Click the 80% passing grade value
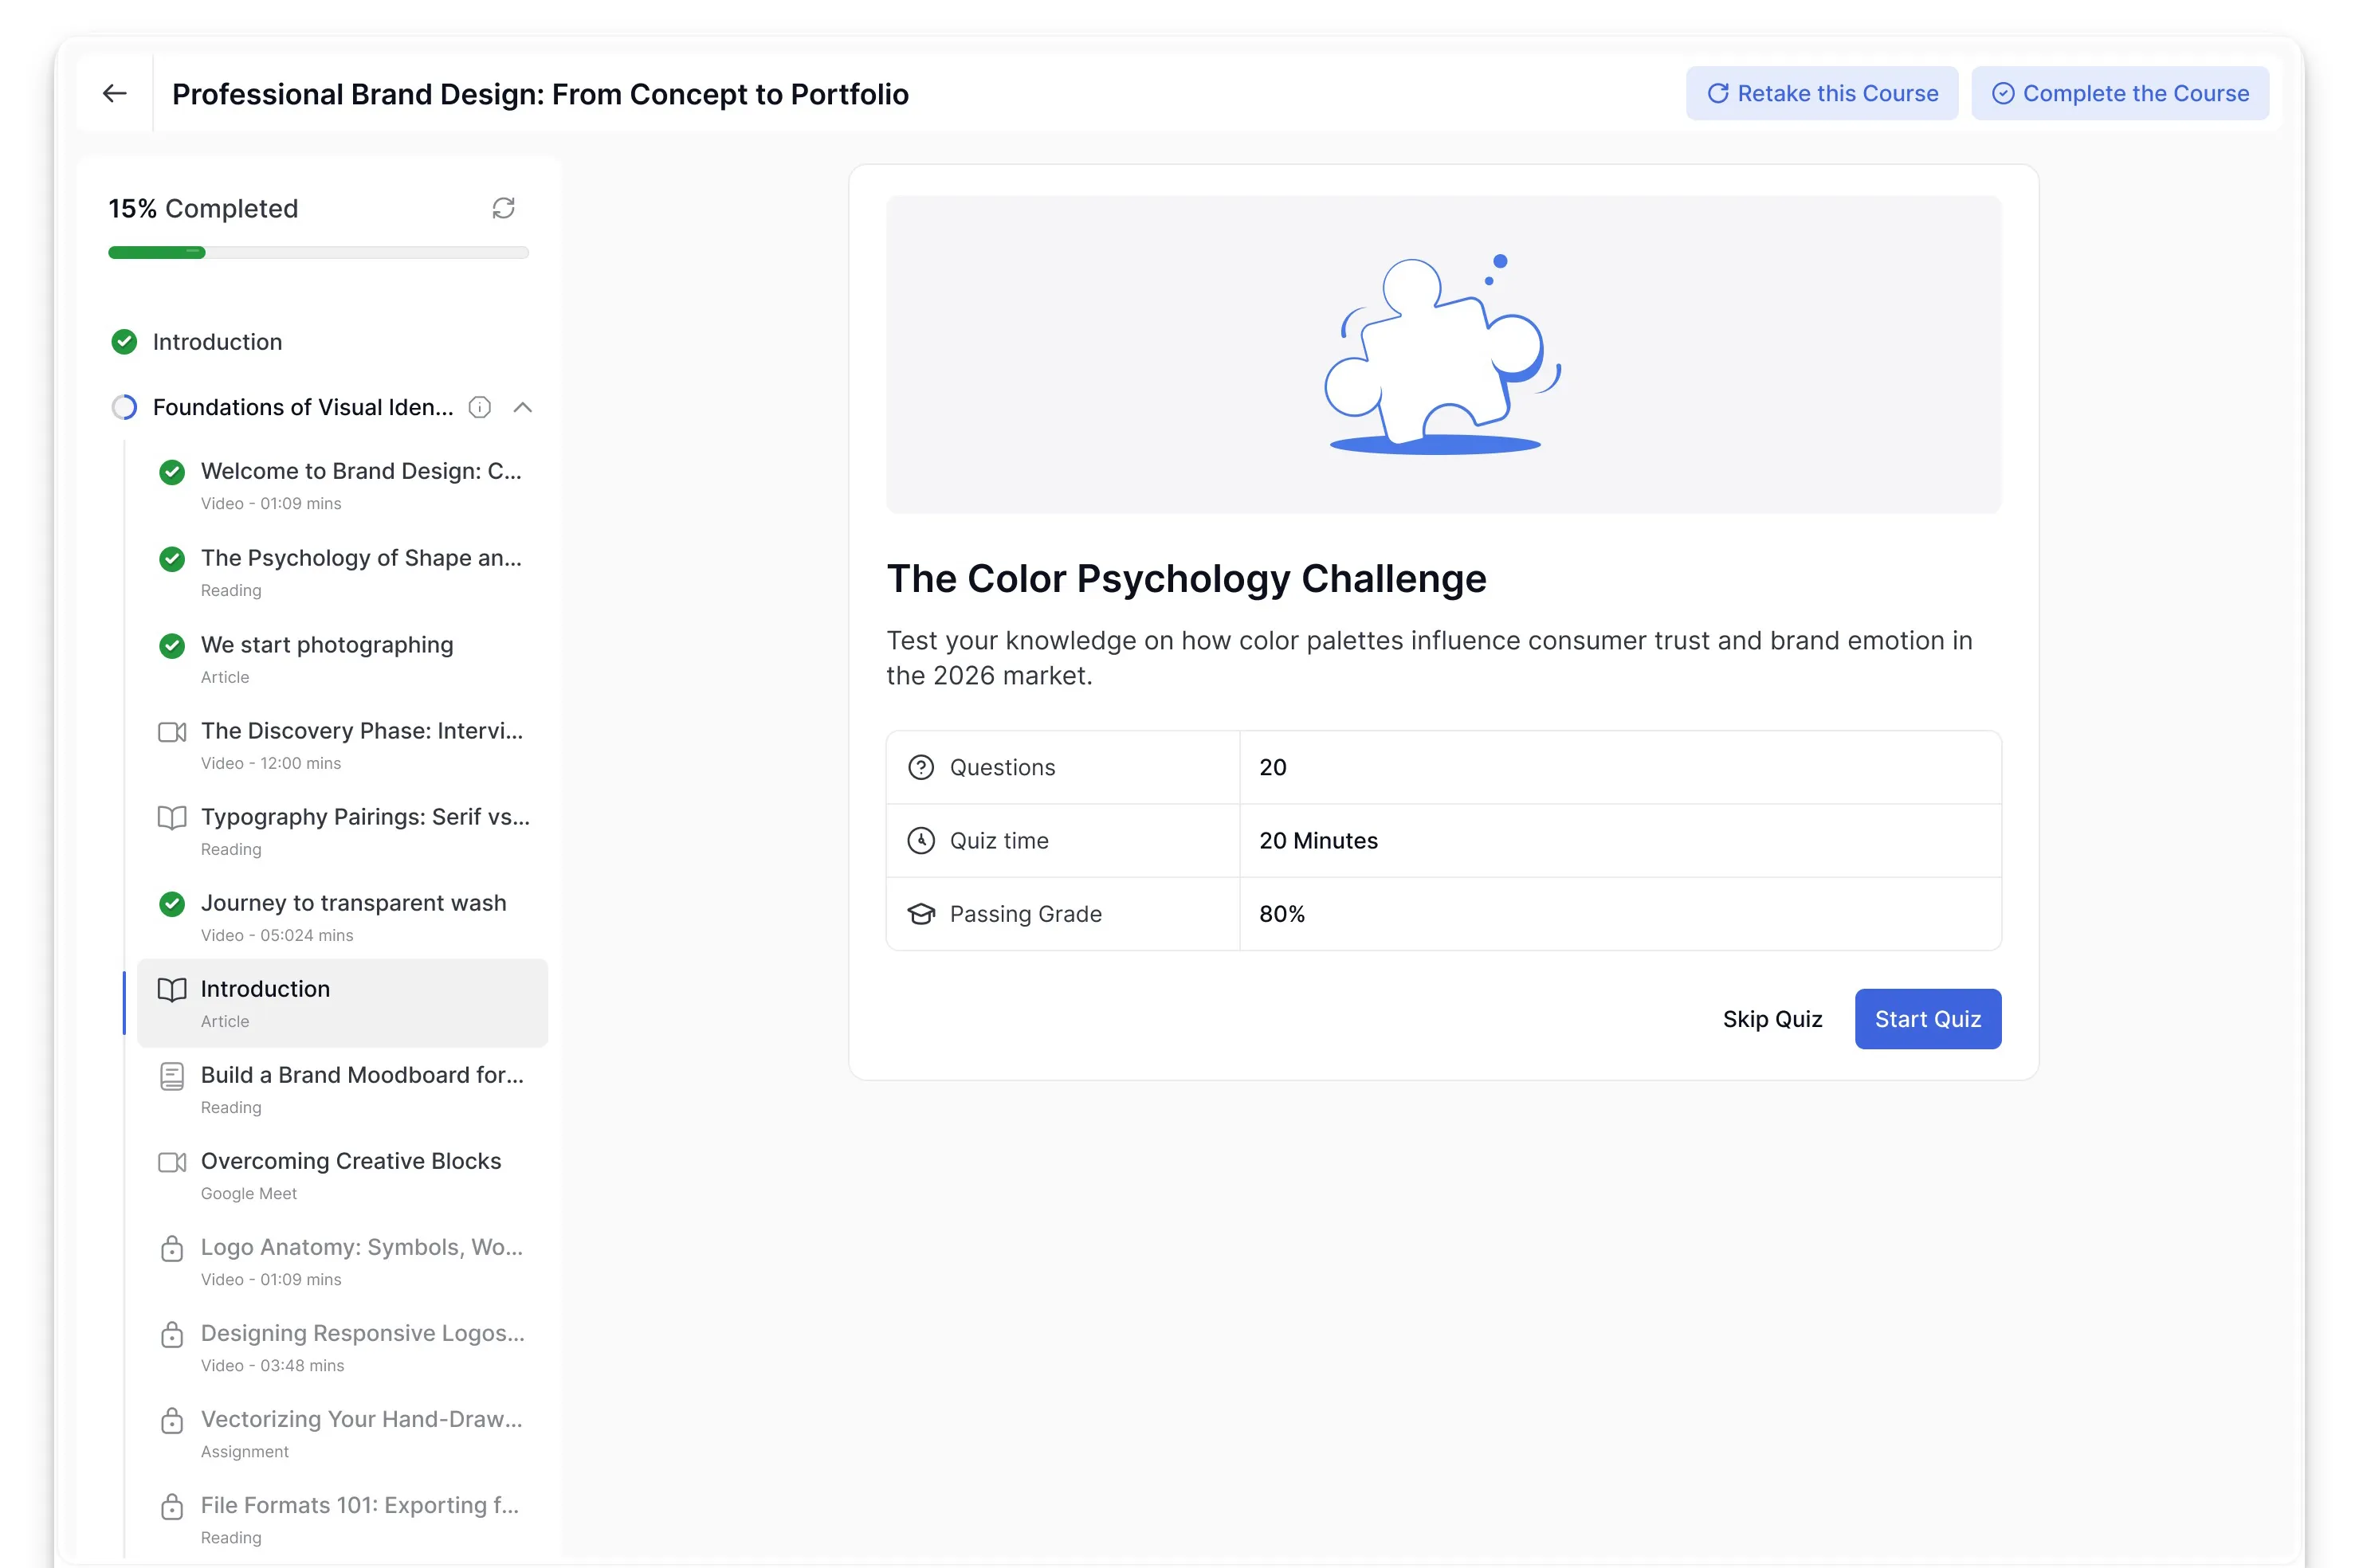The image size is (2359, 1568). 1281,914
